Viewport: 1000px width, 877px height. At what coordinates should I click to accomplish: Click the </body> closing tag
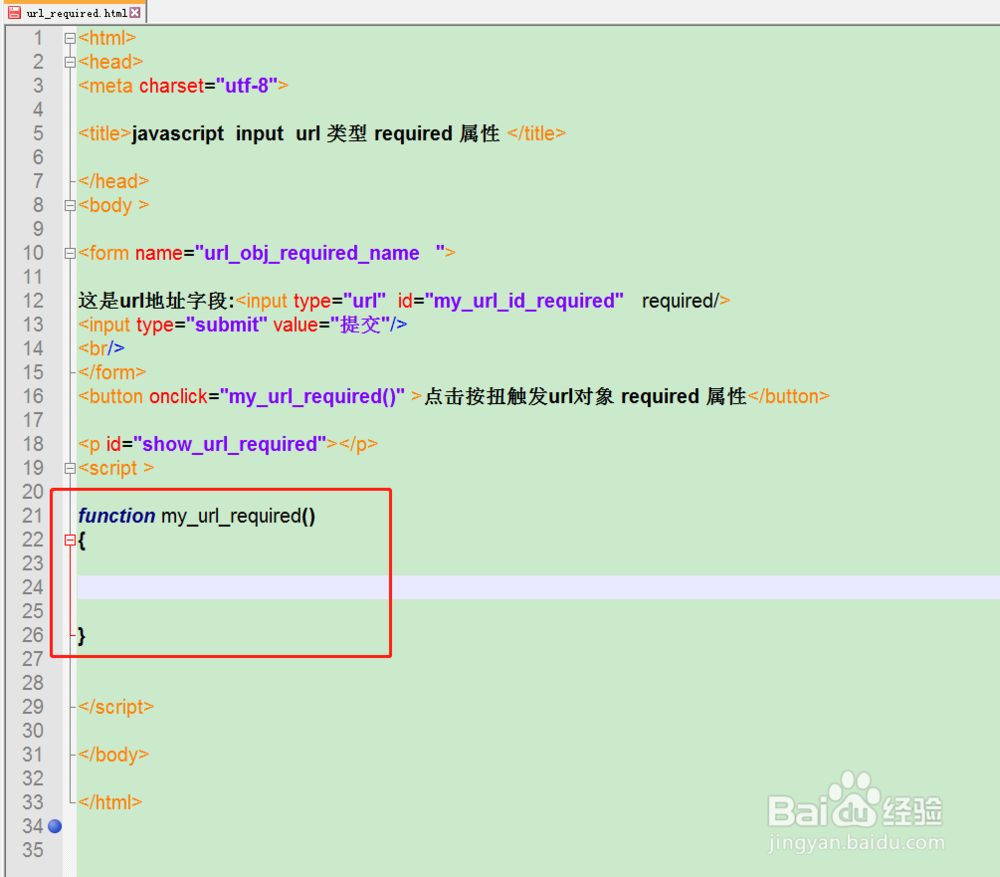coord(114,755)
